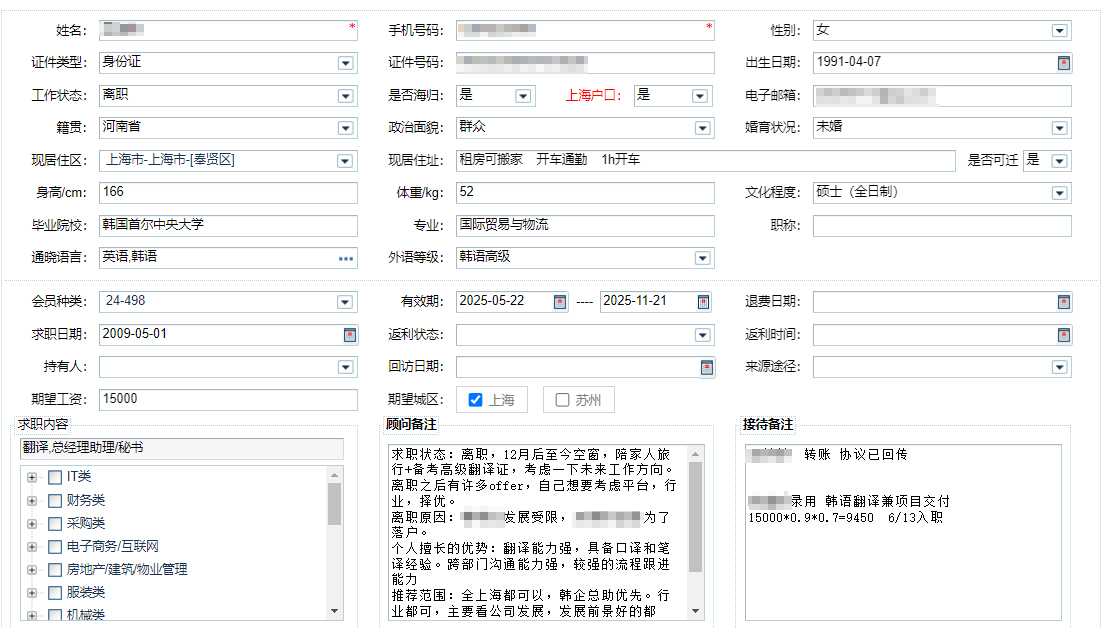Image resolution: width=1103 pixels, height=628 pixels.
Task: Open the 持有人 dropdown
Action: click(x=345, y=367)
